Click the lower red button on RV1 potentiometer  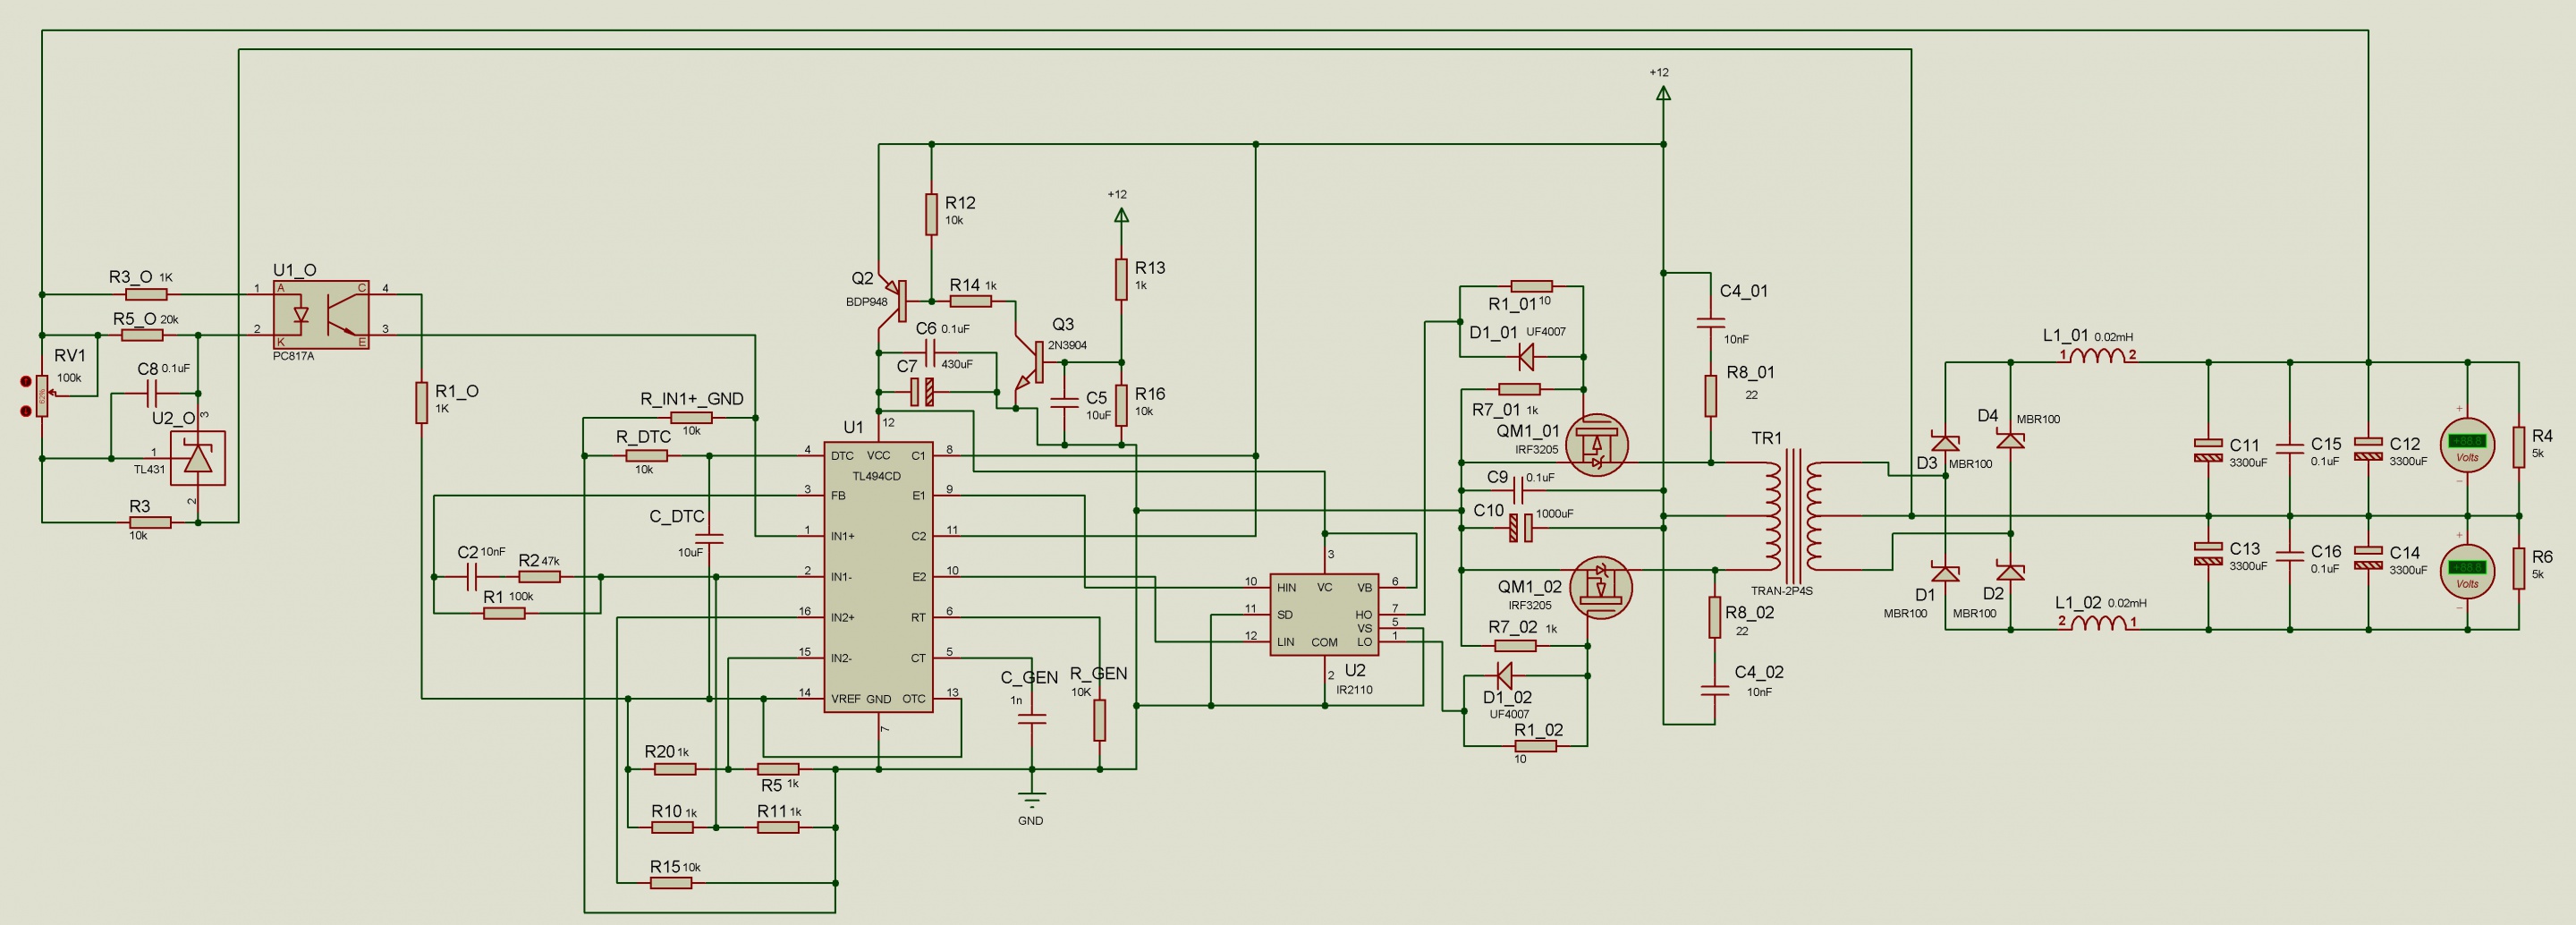click(x=26, y=411)
